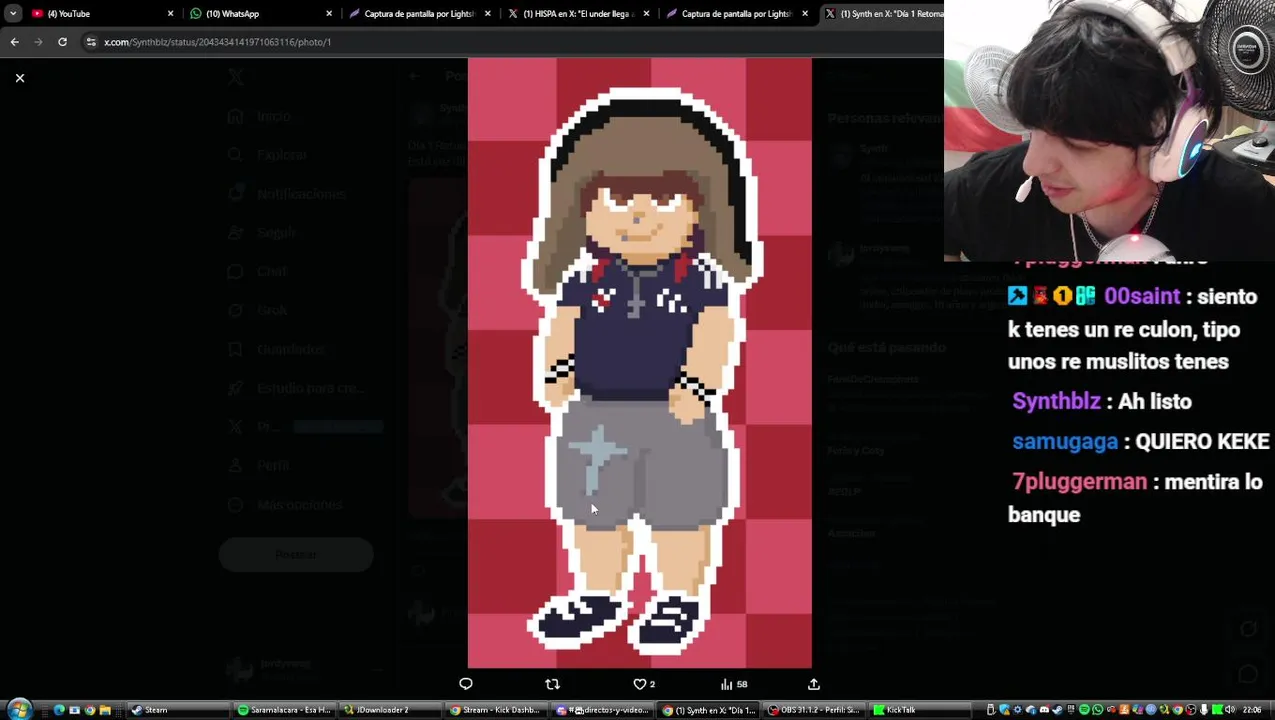The image size is (1275, 720).
Task: Click the browser back arrow
Action: (14, 42)
